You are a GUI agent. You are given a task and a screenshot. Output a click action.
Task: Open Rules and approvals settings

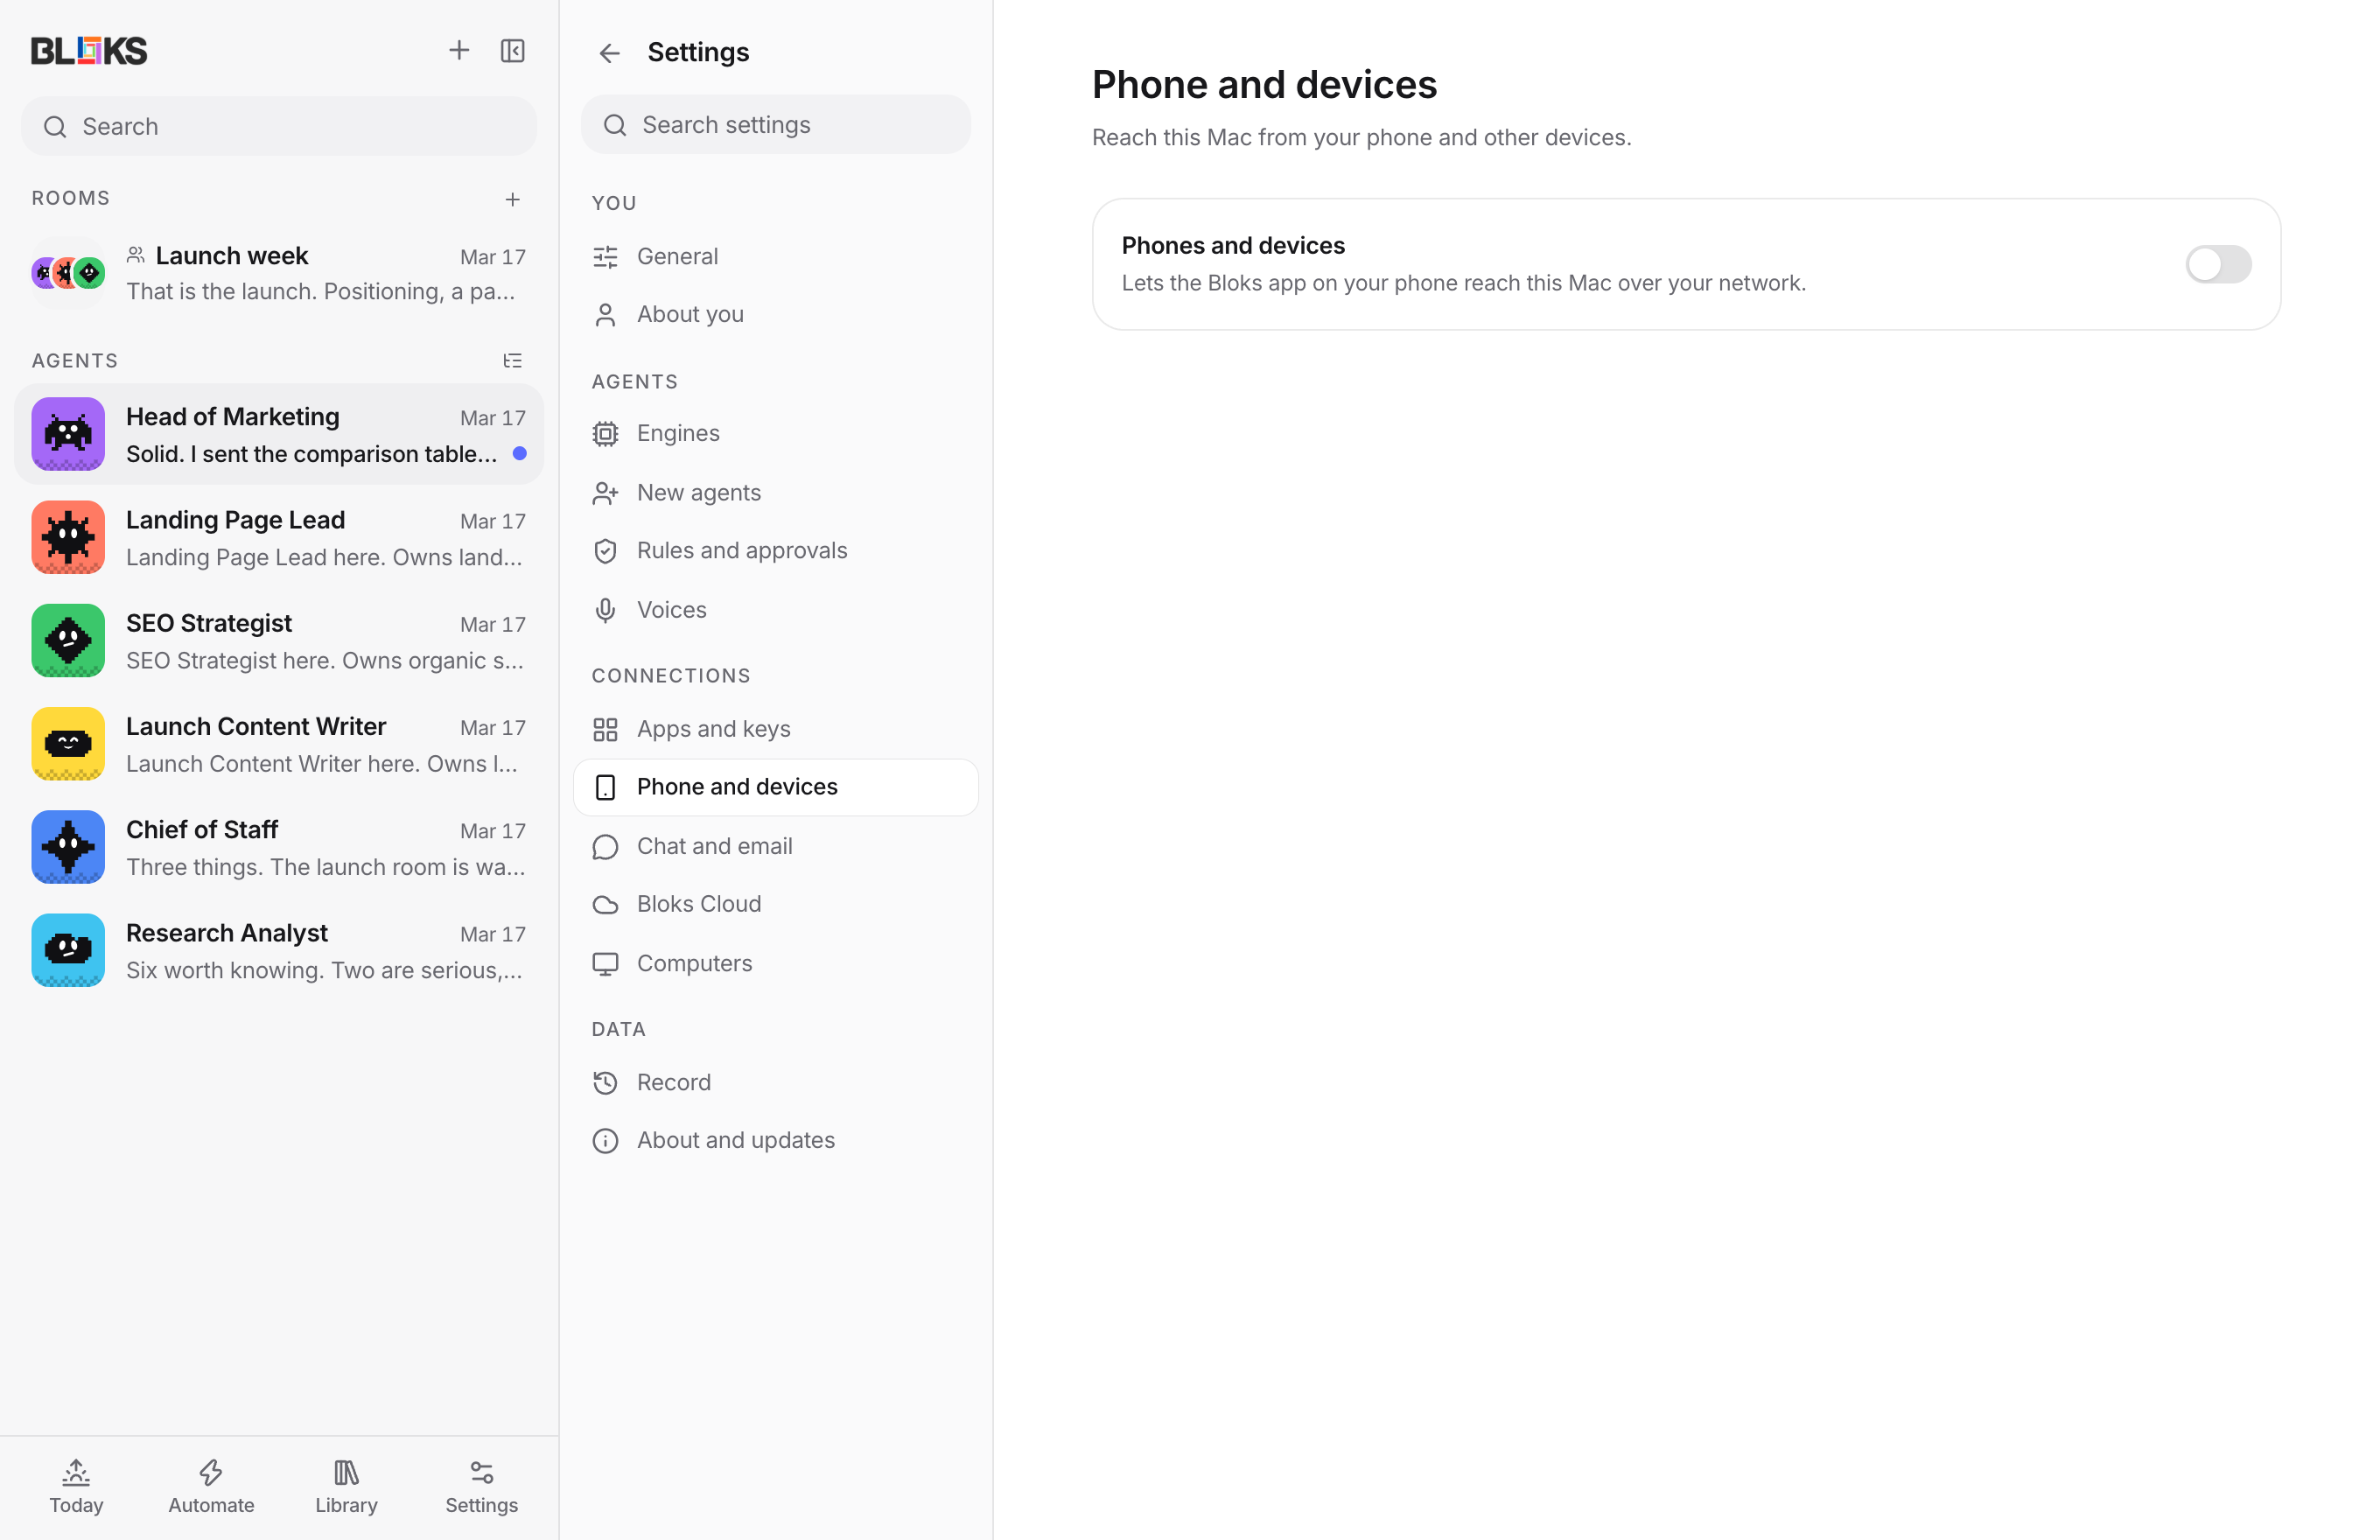pos(775,551)
